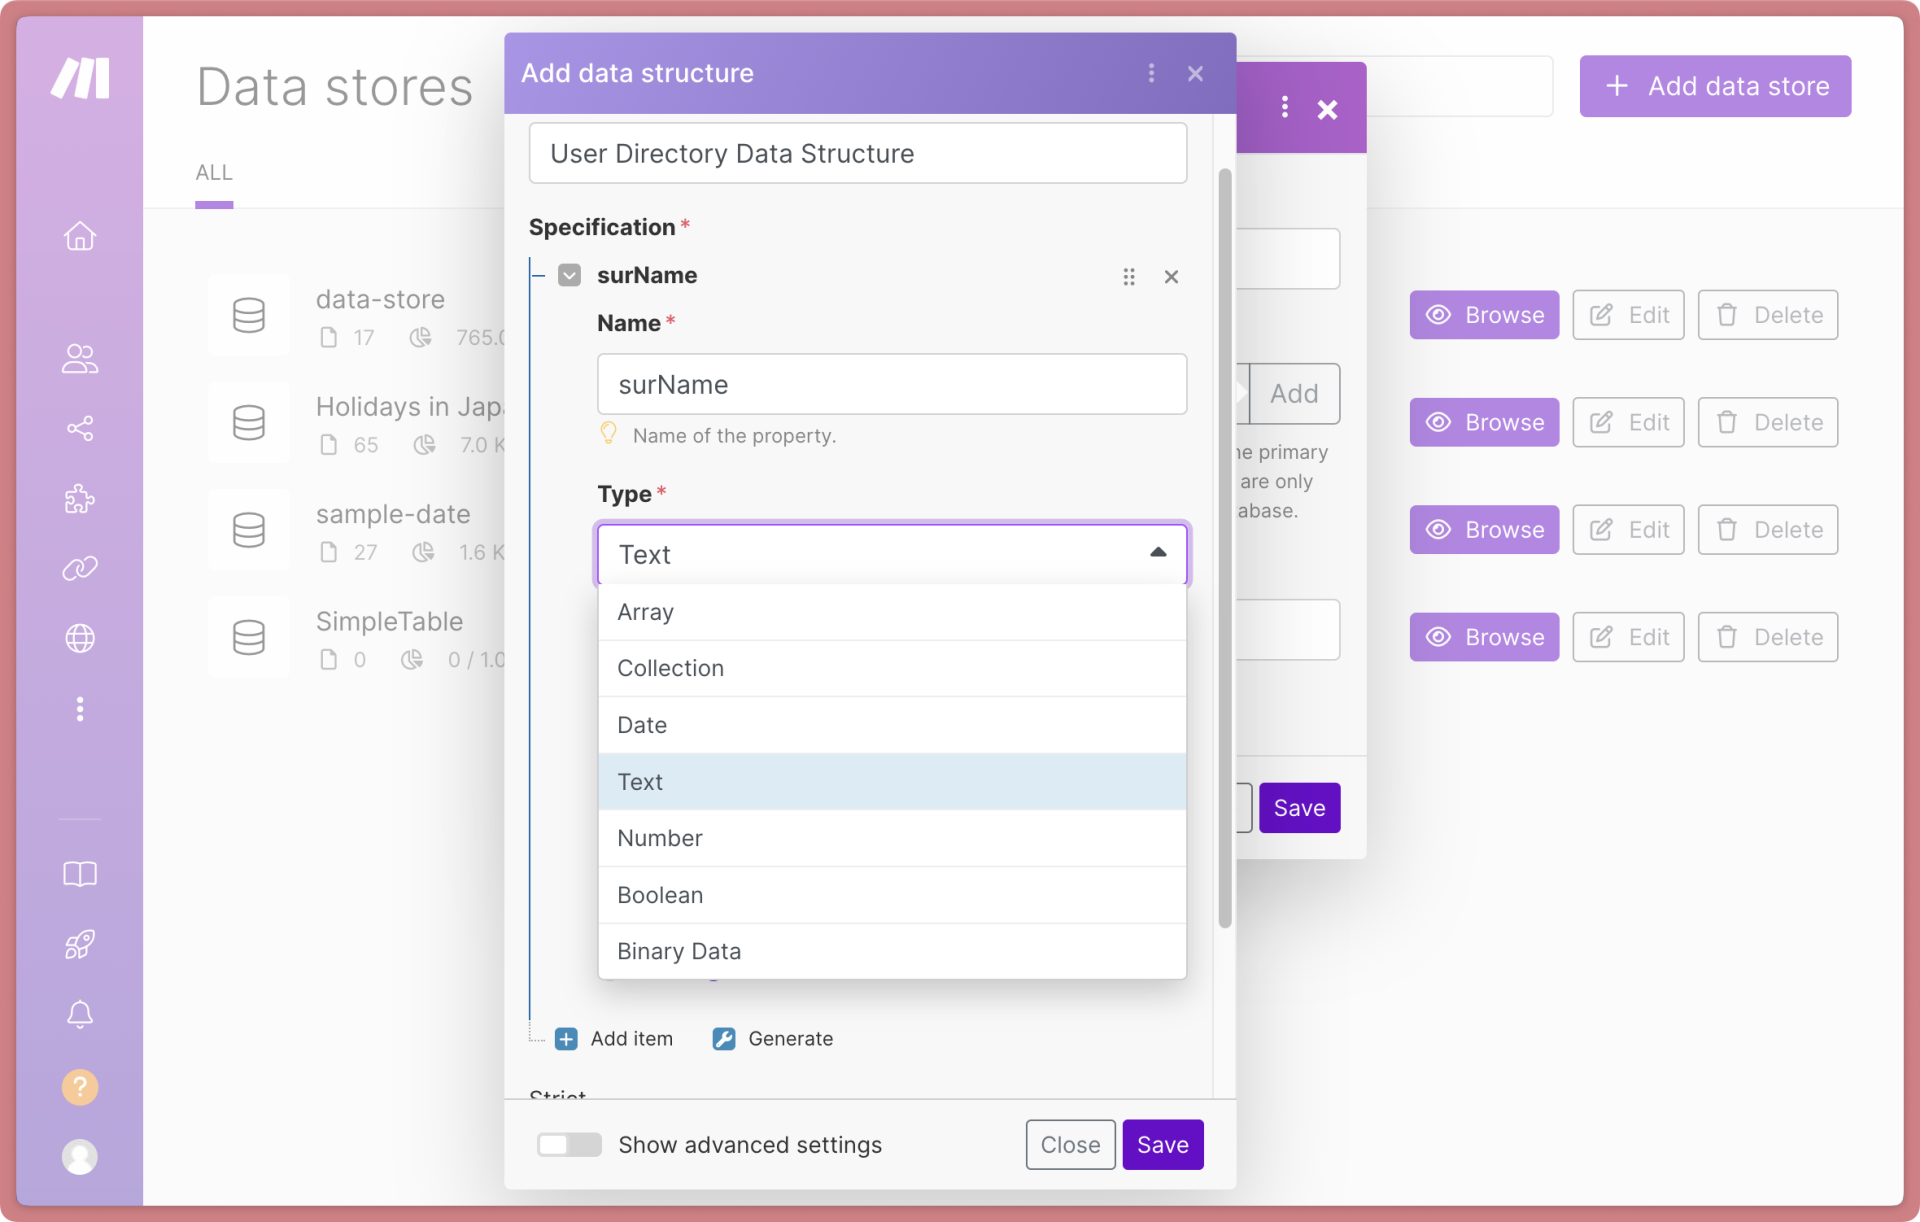Toggle Show advanced settings
Viewport: 1920px width, 1222px height.
568,1145
